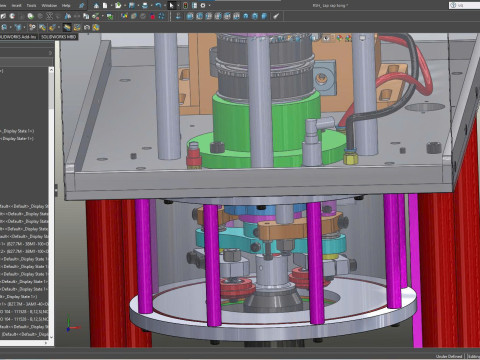This screenshot has height=360, width=480.
Task: Click 'Under Defined' in status bar
Action: click(449, 356)
